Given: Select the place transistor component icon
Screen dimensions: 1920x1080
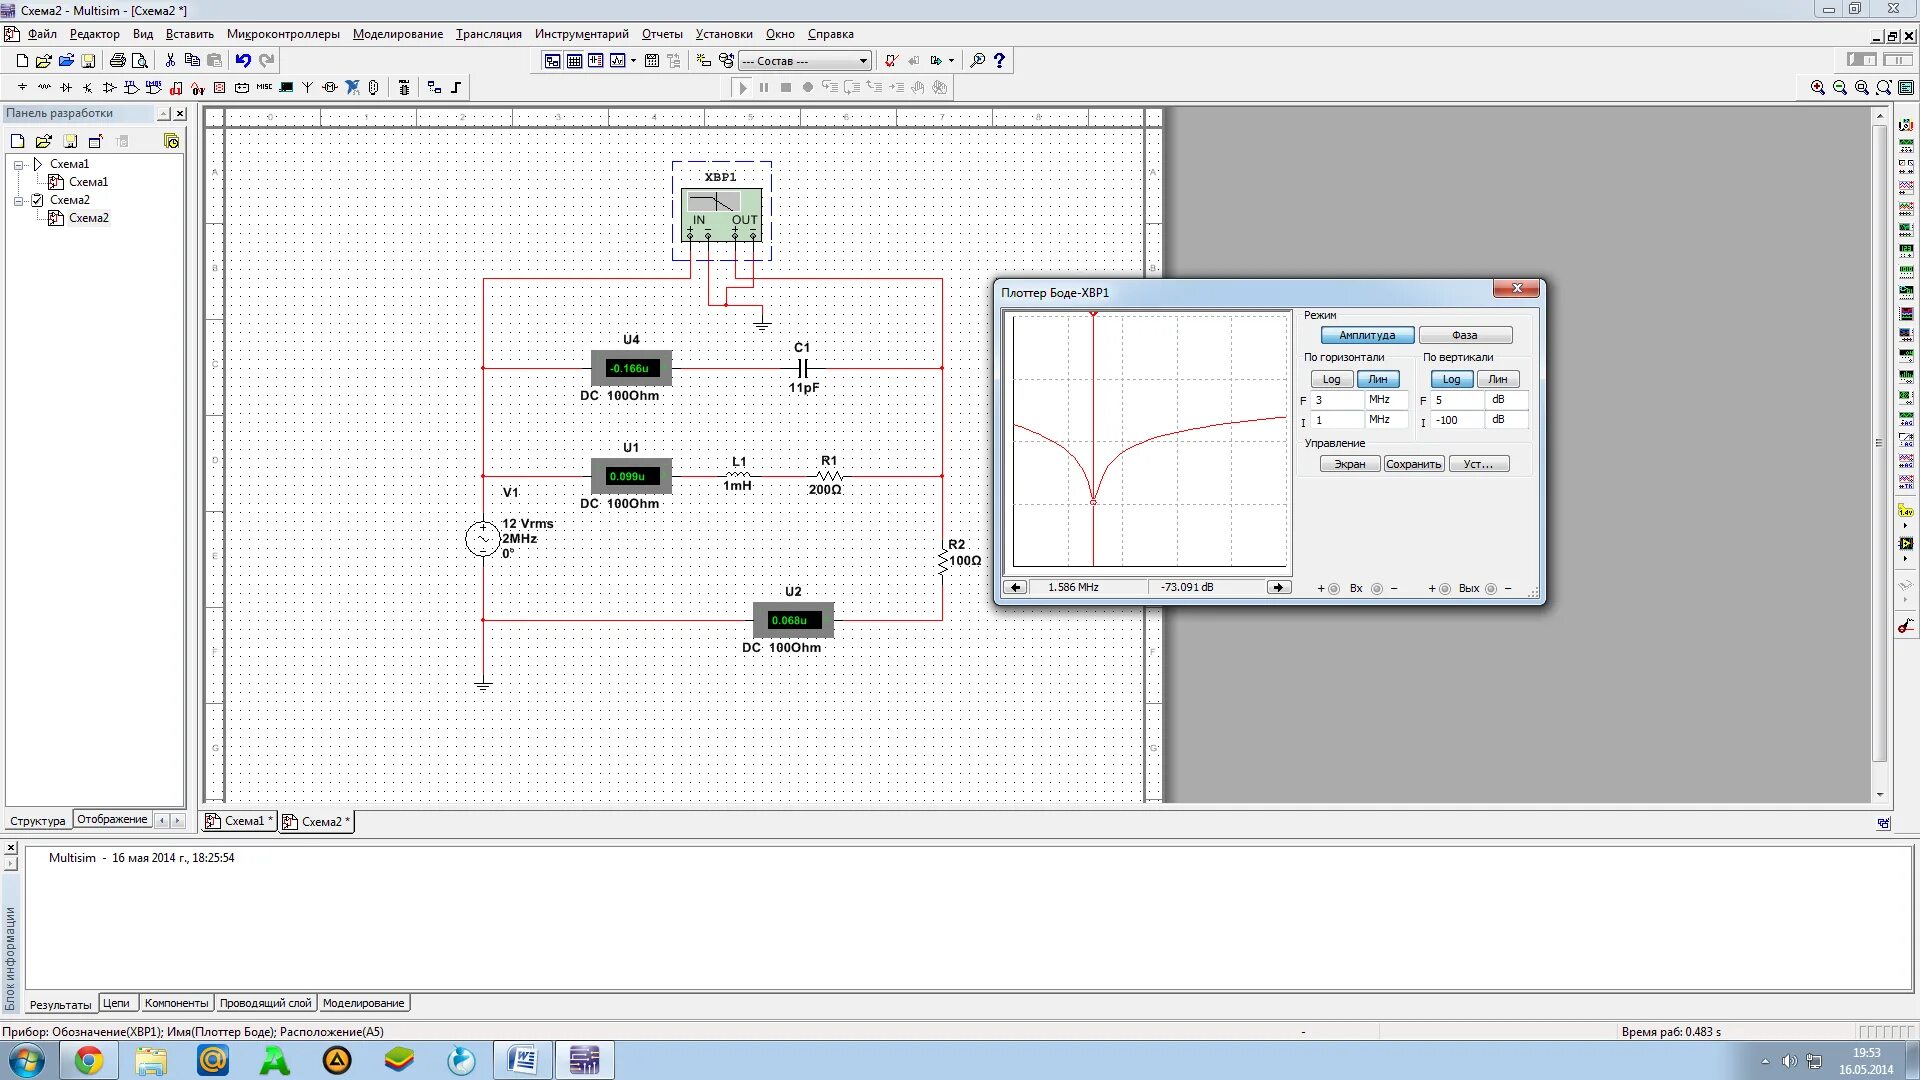Looking at the screenshot, I should pos(87,88).
